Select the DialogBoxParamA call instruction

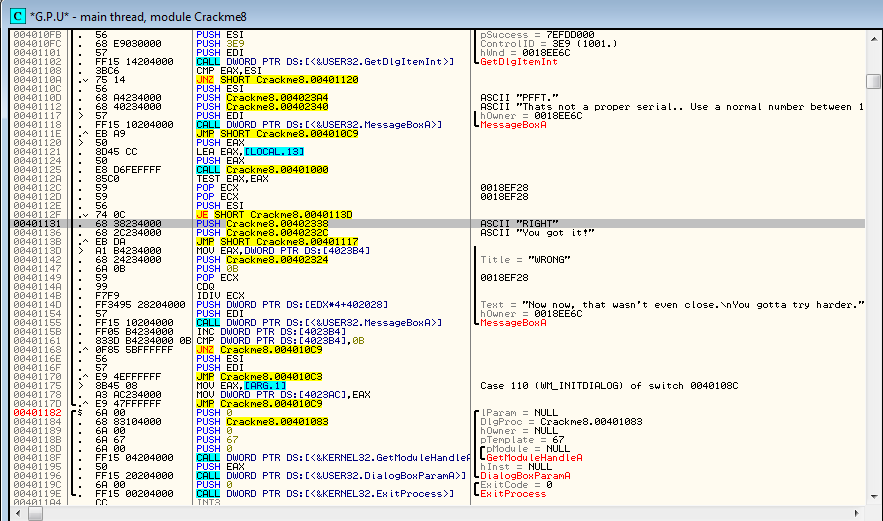331,477
